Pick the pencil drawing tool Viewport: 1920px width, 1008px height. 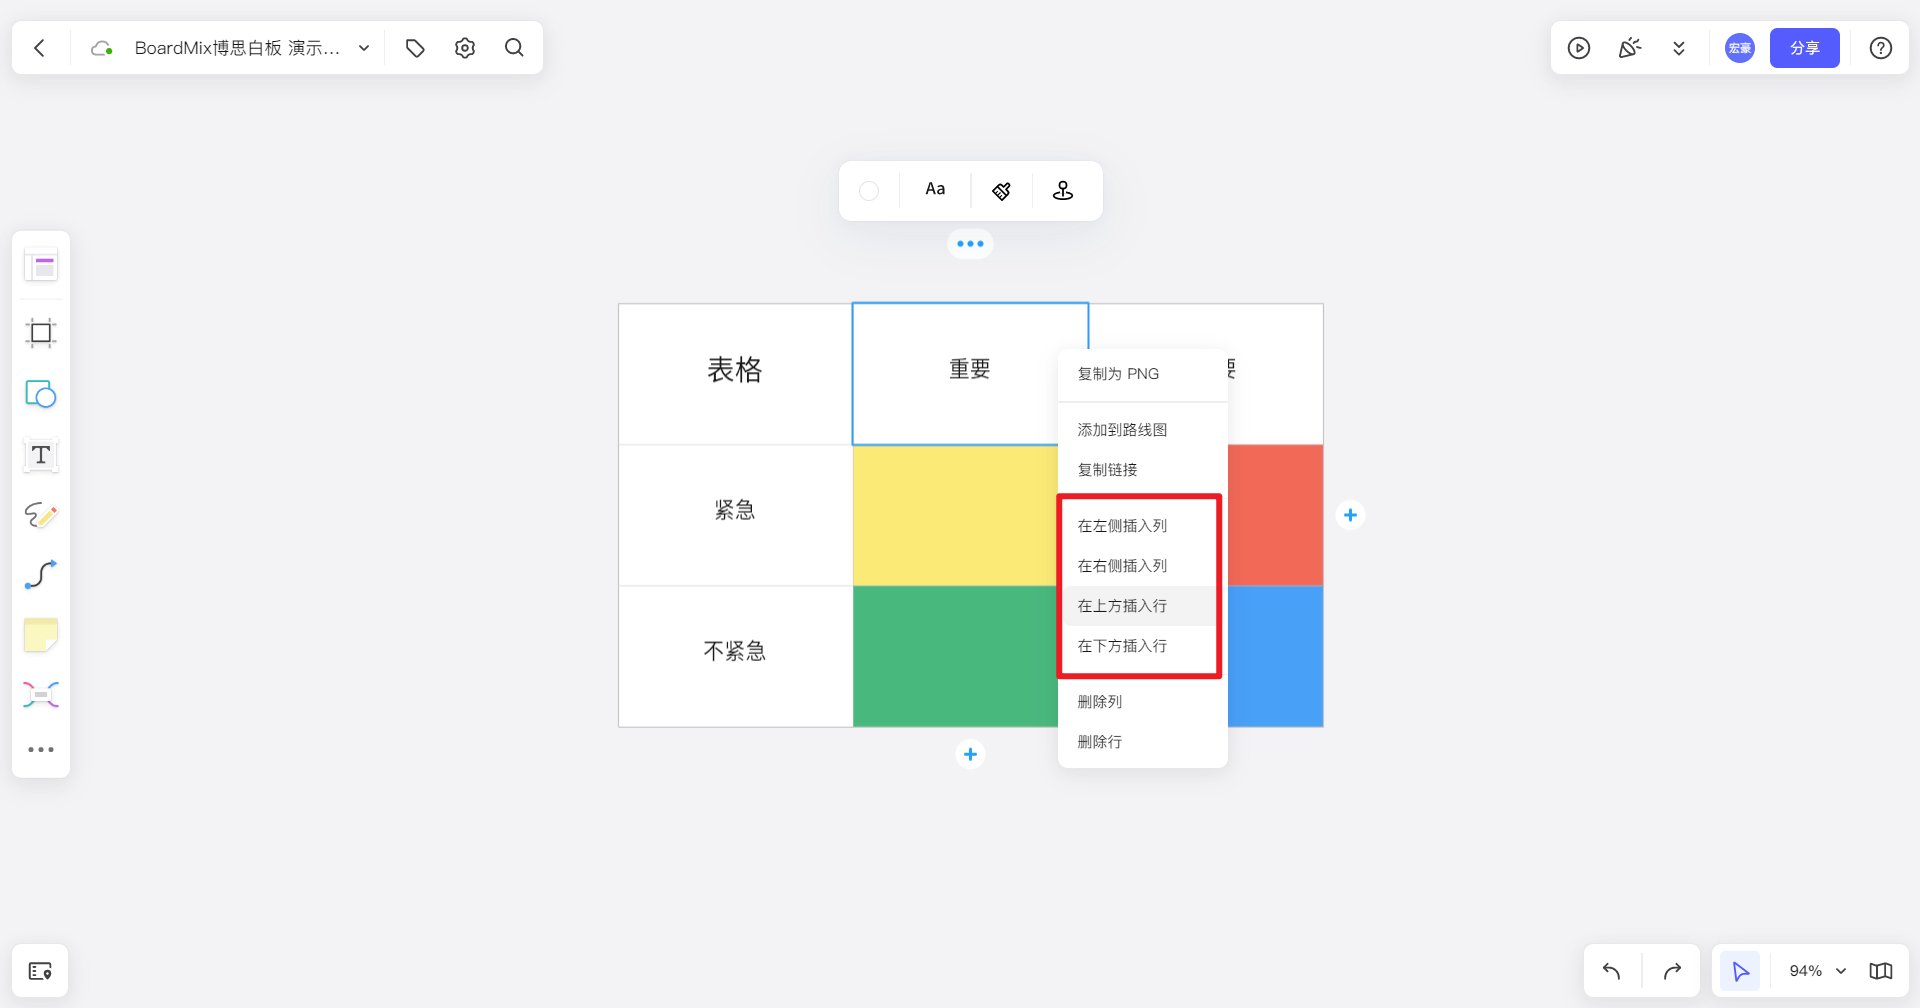(x=40, y=515)
